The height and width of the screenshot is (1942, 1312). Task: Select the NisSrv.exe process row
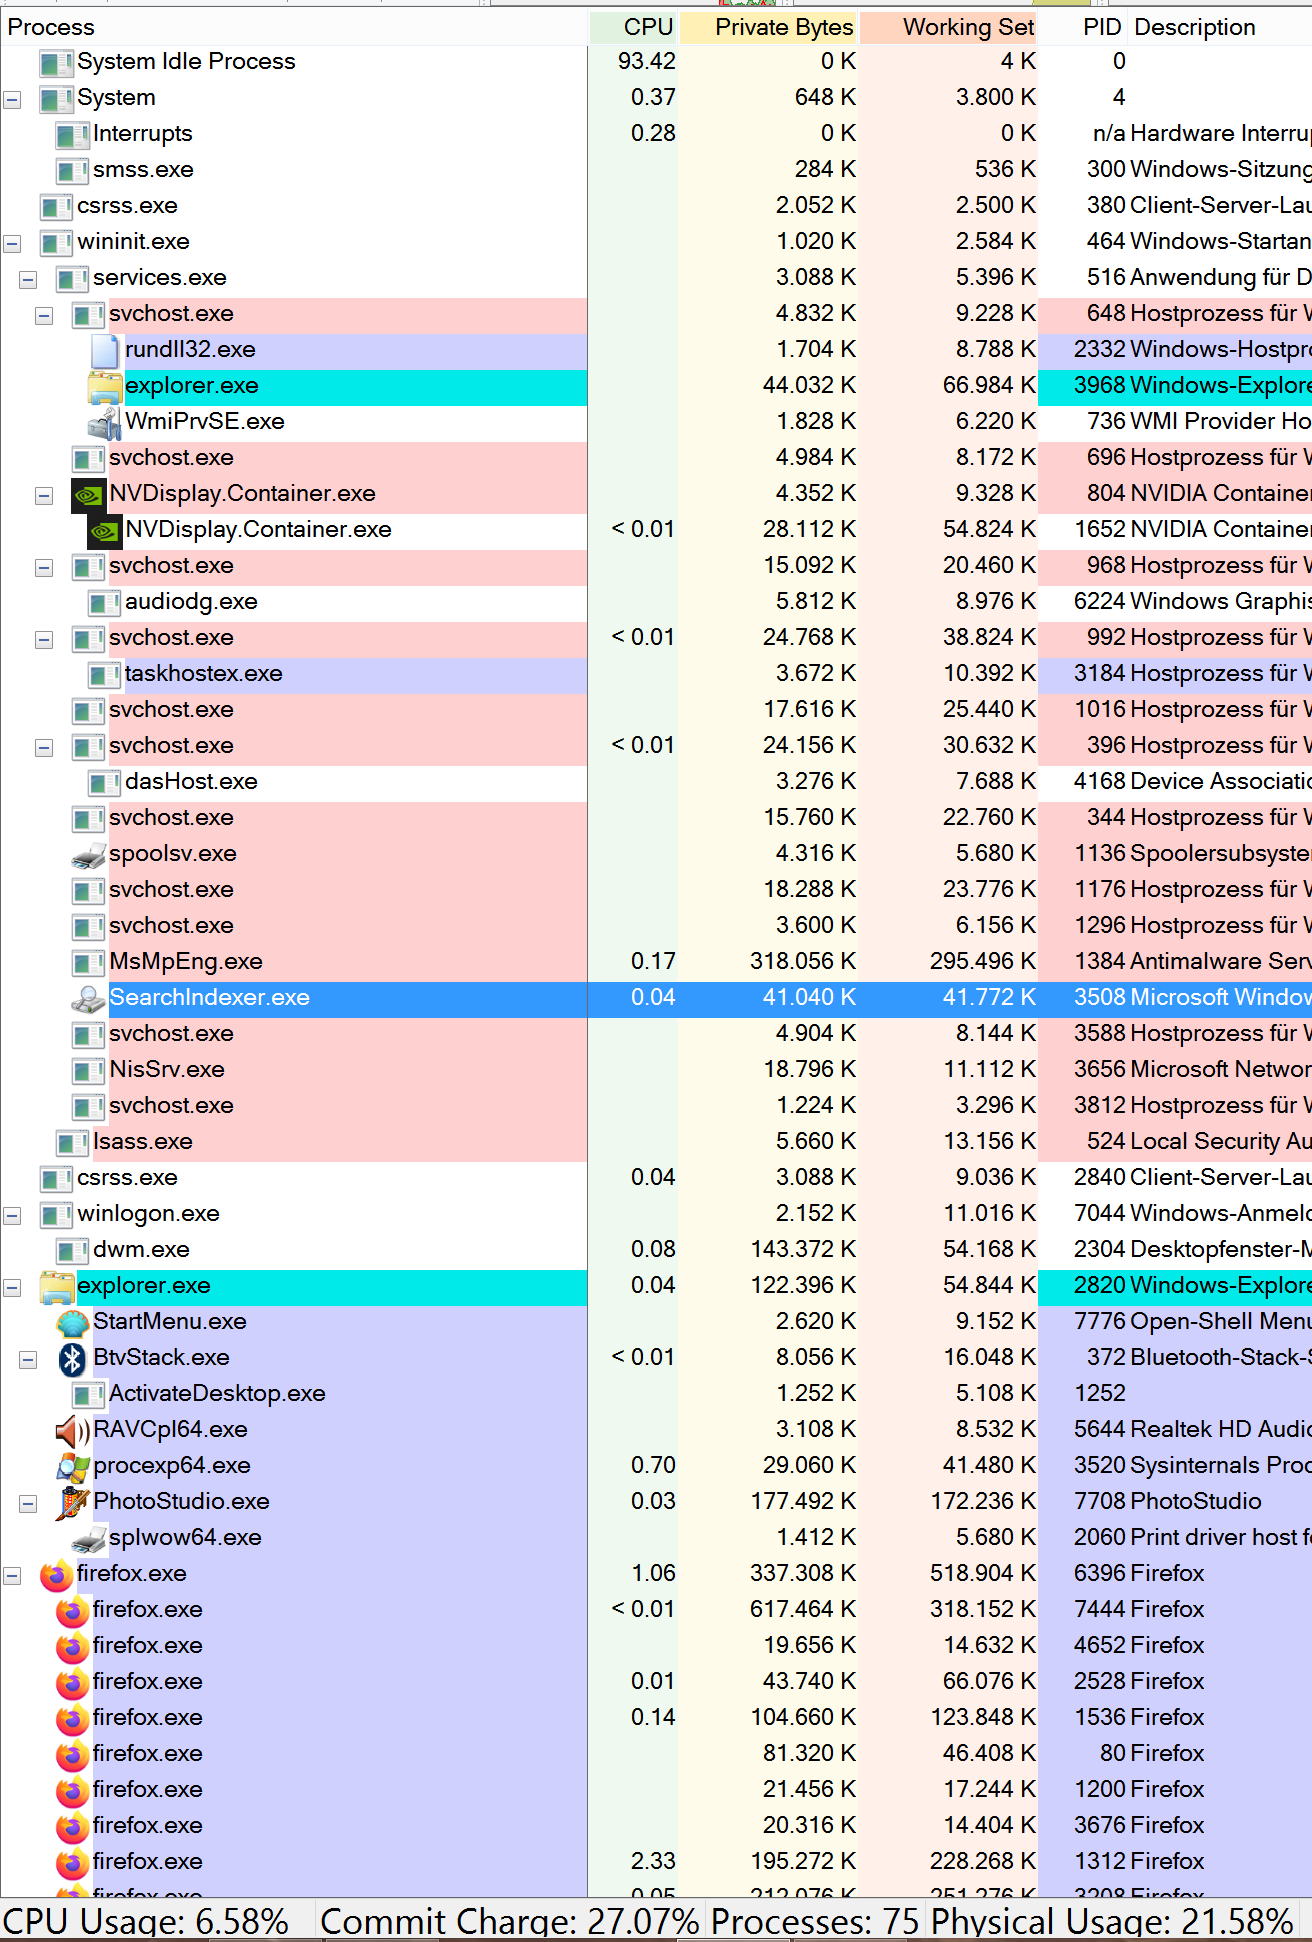click(656, 1070)
